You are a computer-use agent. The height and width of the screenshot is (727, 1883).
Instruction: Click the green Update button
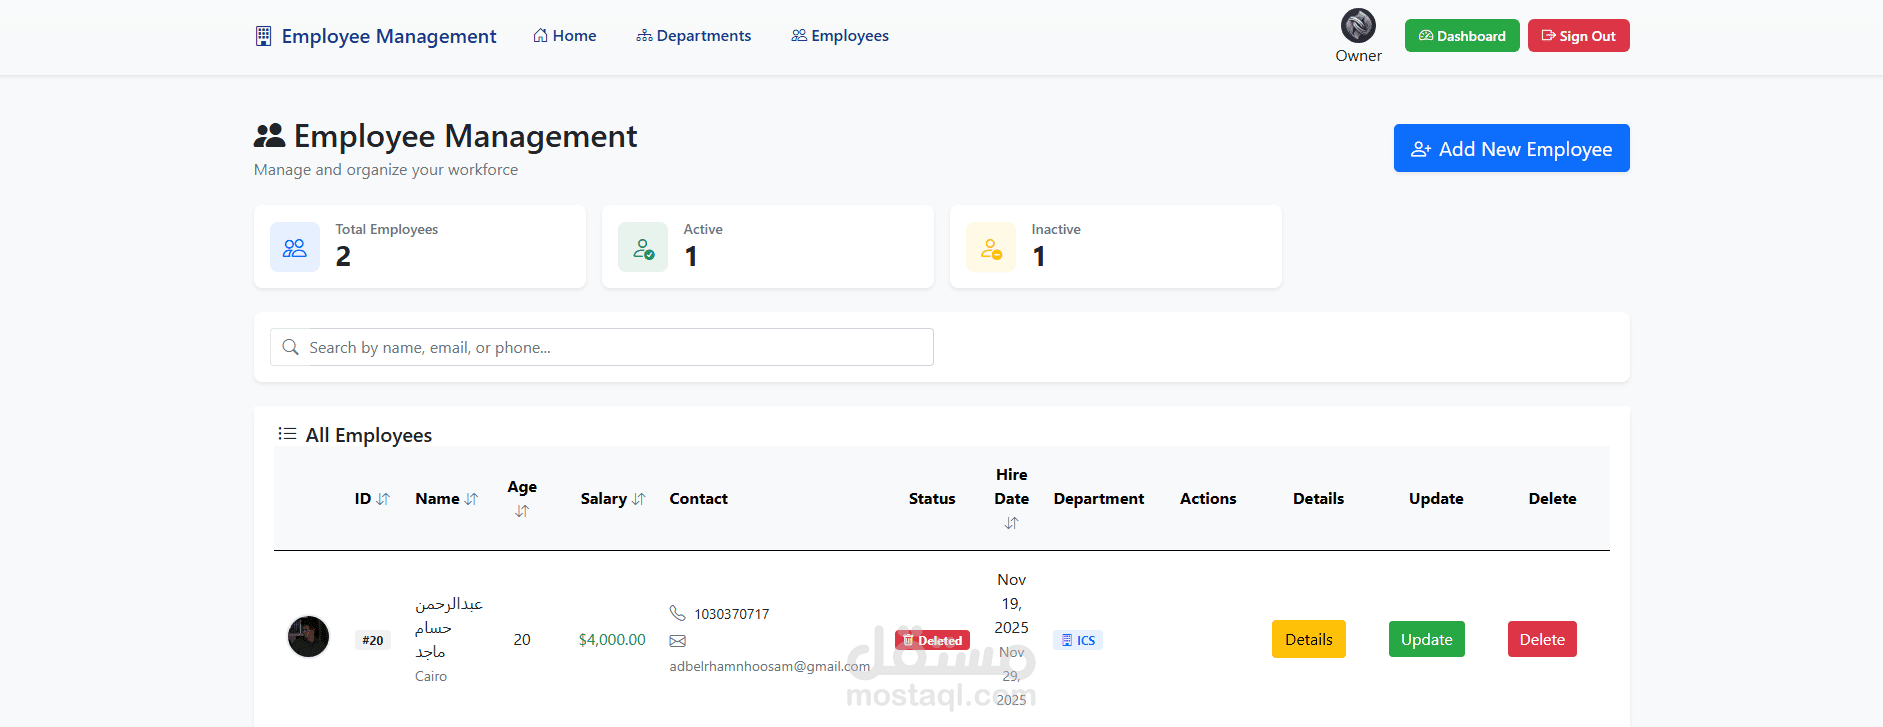click(x=1426, y=639)
